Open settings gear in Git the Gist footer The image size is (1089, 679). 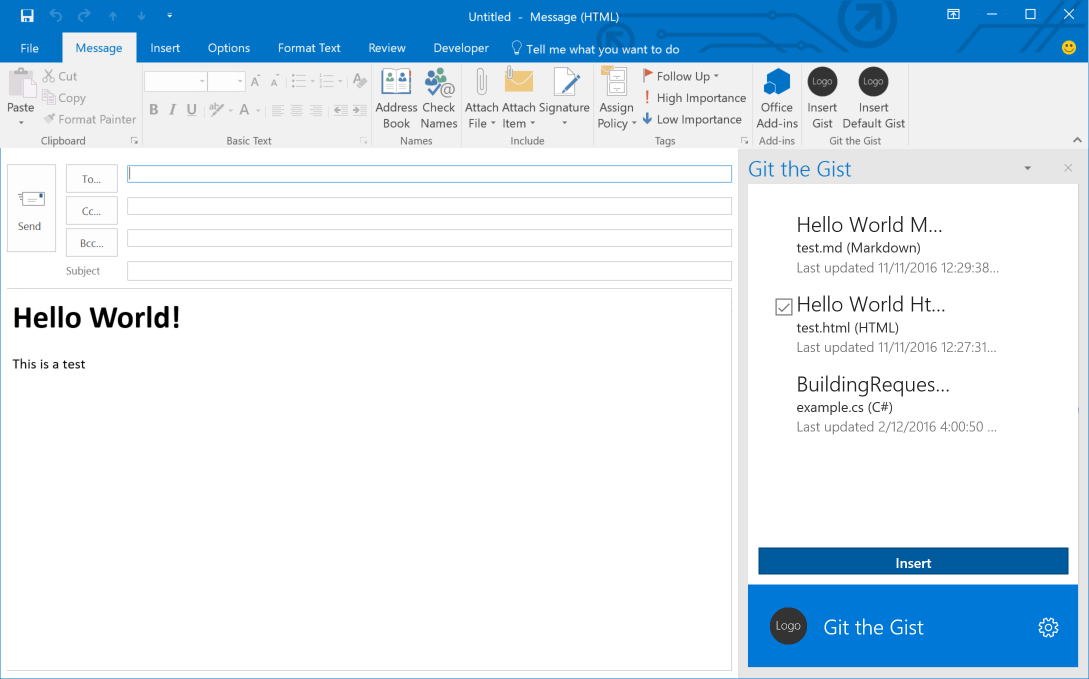coord(1048,627)
